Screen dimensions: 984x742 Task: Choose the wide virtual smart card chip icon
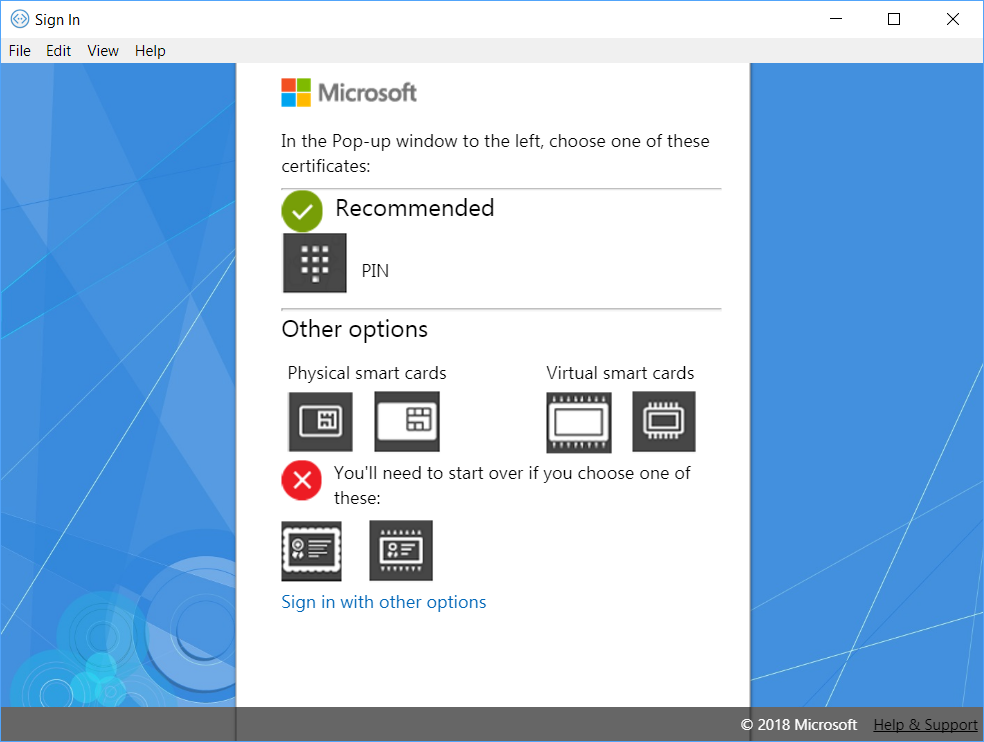579,422
